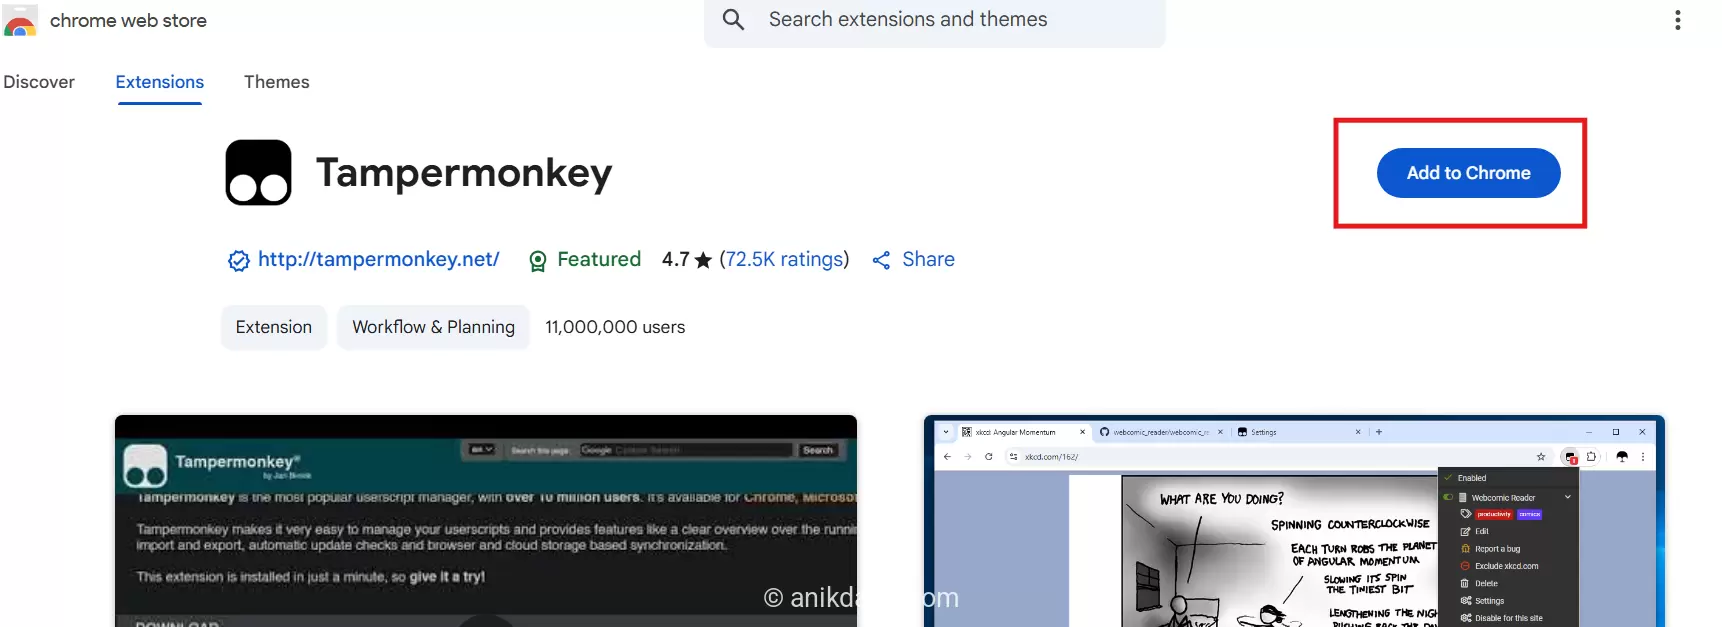The height and width of the screenshot is (627, 1722).
Task: Open the 72.5K ratings link
Action: 785,259
